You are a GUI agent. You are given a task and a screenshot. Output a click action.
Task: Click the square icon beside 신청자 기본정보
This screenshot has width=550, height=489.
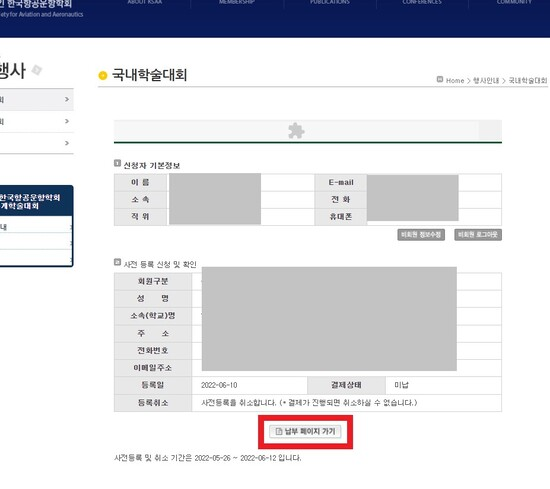[118, 163]
